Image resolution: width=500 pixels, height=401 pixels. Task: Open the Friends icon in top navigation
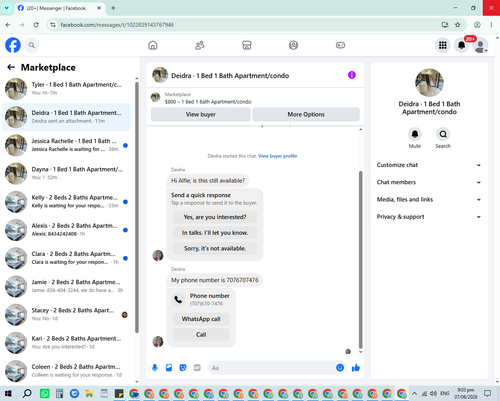point(200,45)
